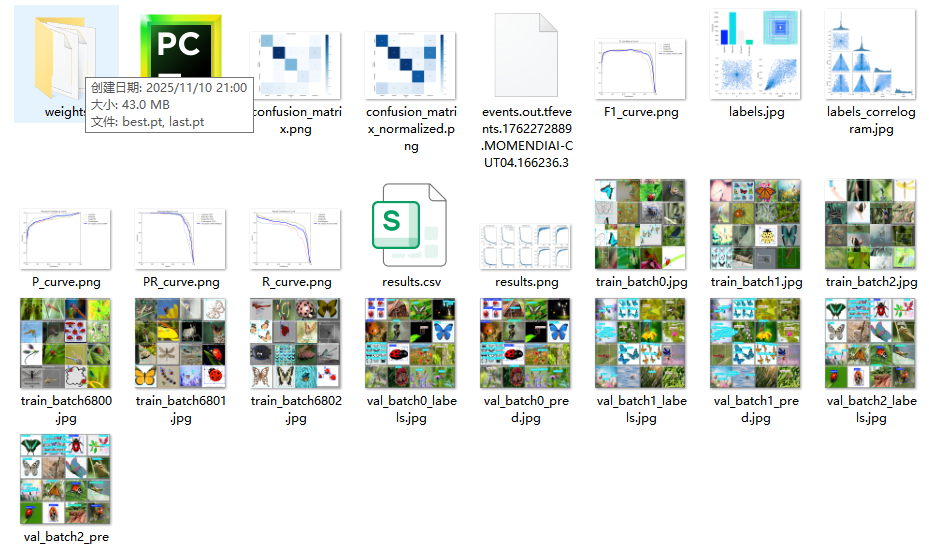Select the confusion_matrix.png thumbnail
The height and width of the screenshot is (544, 929).
pos(295,65)
